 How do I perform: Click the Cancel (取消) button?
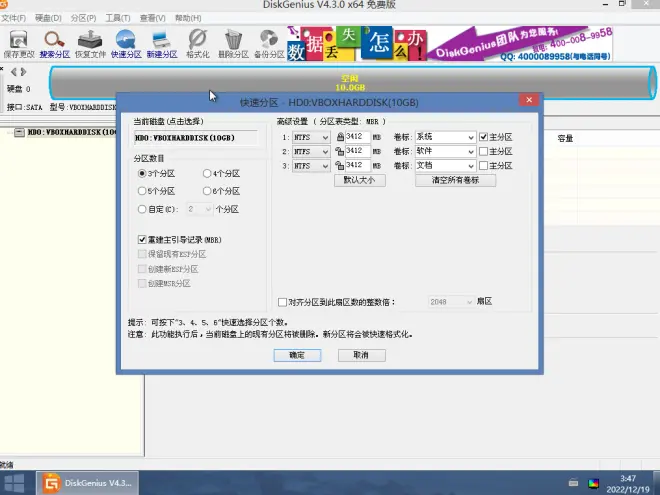[x=362, y=355]
